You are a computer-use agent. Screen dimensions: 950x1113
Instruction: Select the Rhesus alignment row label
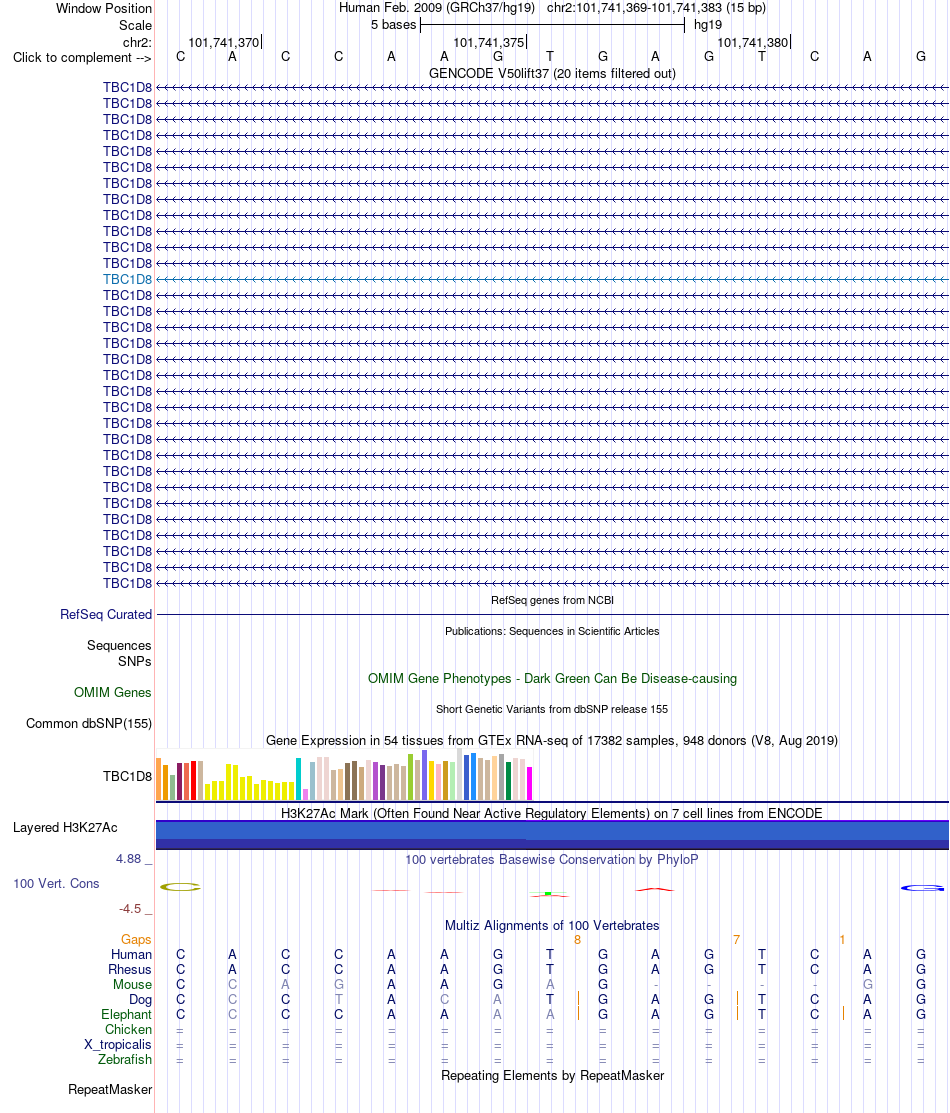130,970
